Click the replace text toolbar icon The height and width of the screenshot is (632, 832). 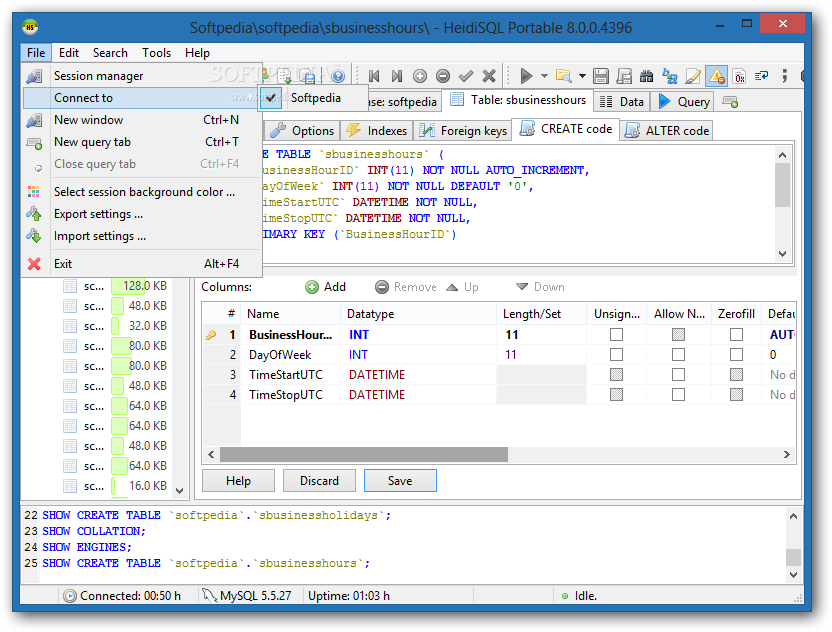(x=670, y=76)
